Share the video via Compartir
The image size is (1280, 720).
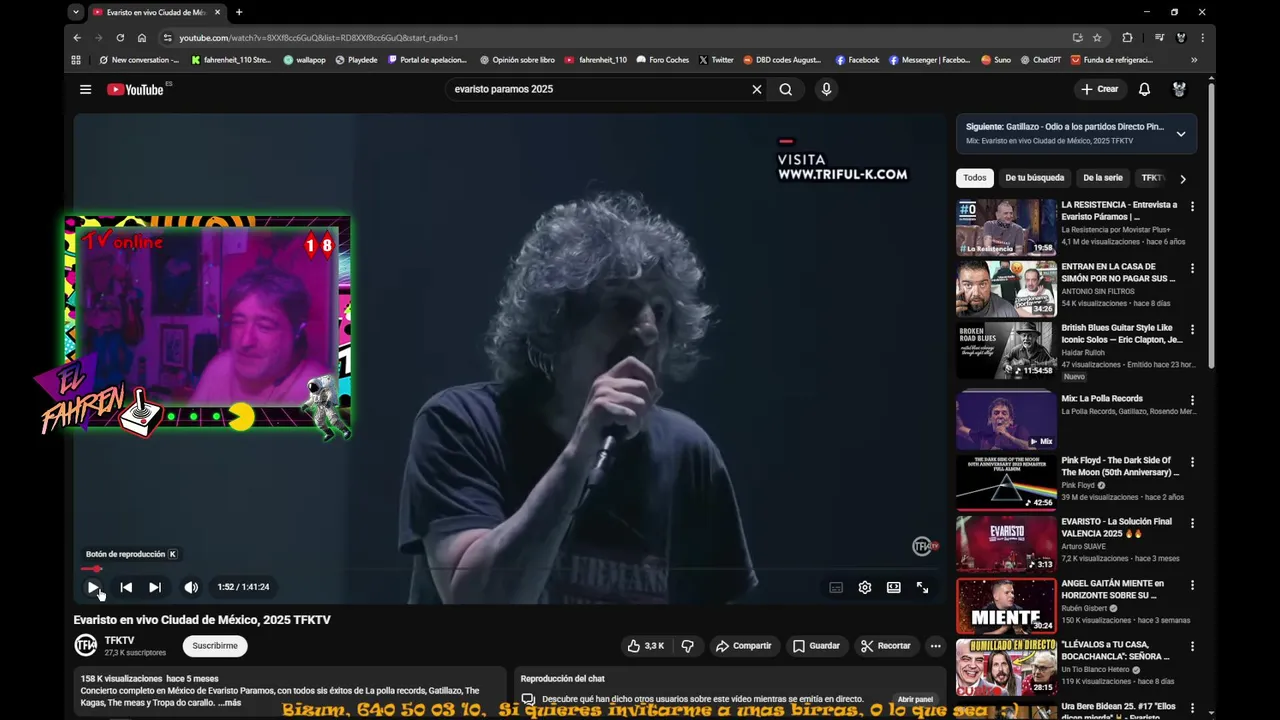[743, 646]
